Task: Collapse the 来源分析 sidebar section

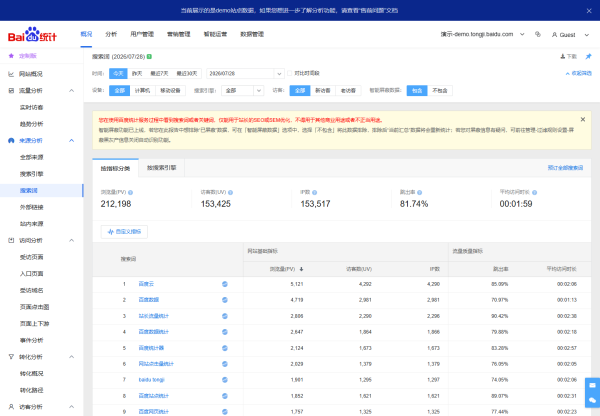Action: coord(72,140)
